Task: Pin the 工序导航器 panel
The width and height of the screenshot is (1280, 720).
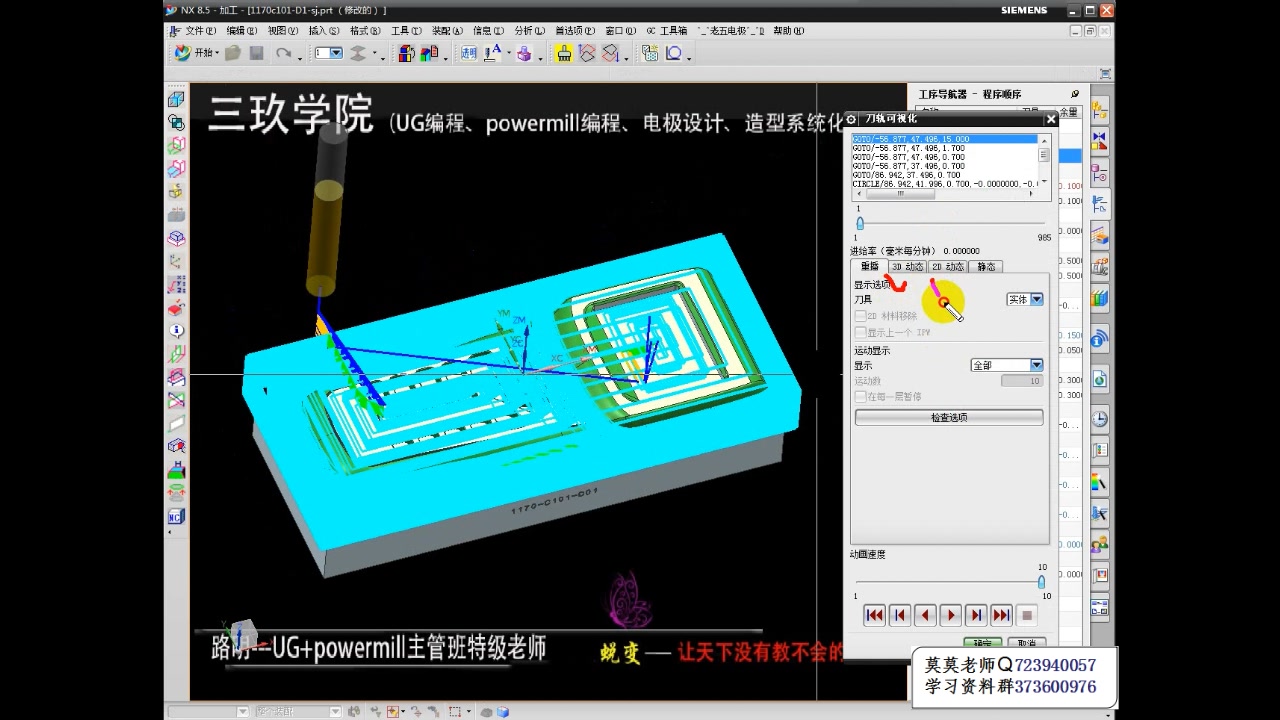Action: [1075, 94]
